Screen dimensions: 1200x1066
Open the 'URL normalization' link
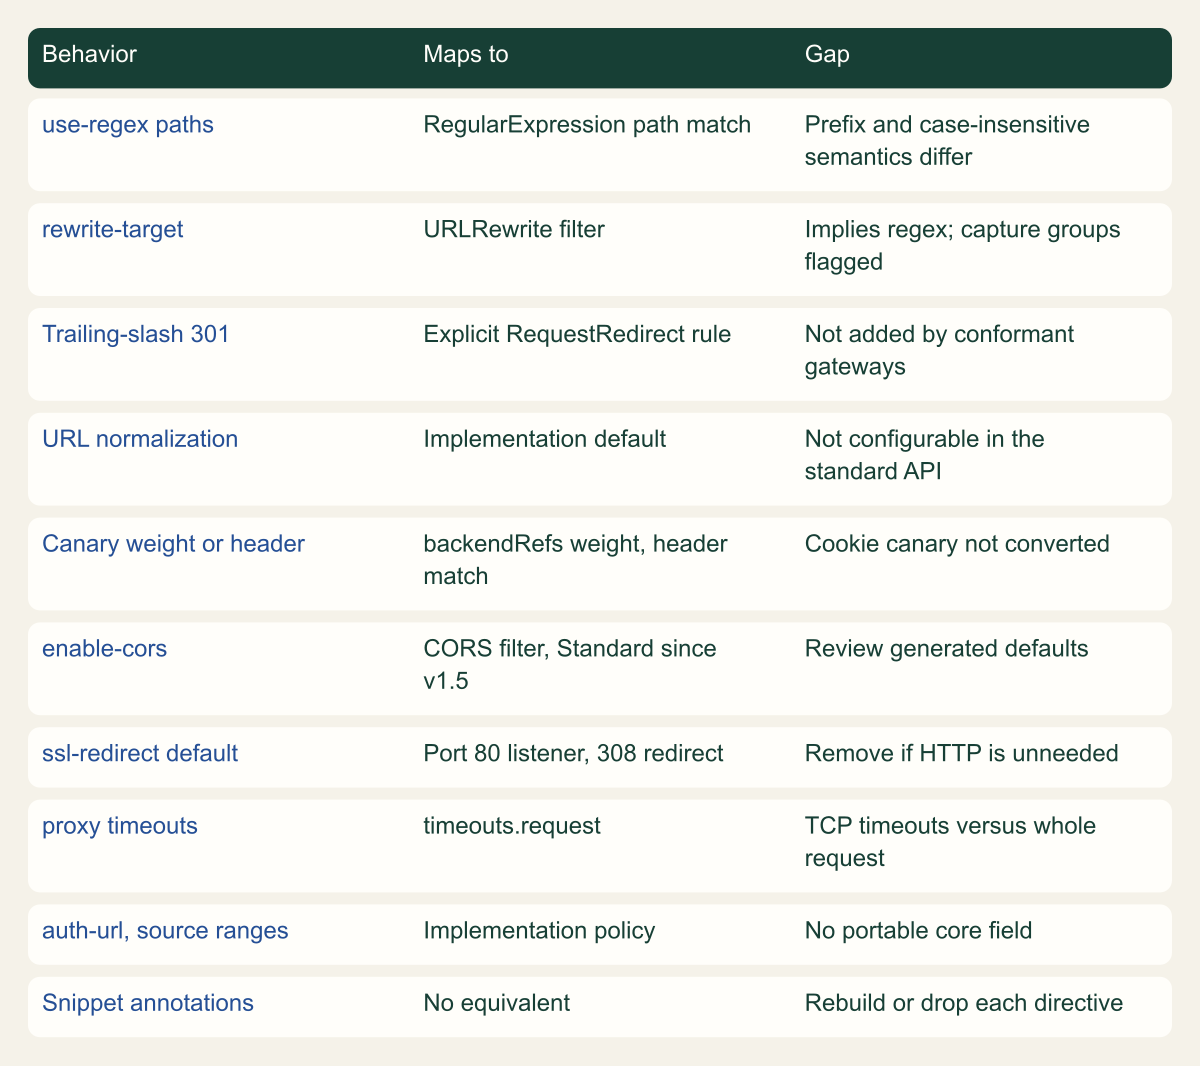pyautogui.click(x=140, y=439)
